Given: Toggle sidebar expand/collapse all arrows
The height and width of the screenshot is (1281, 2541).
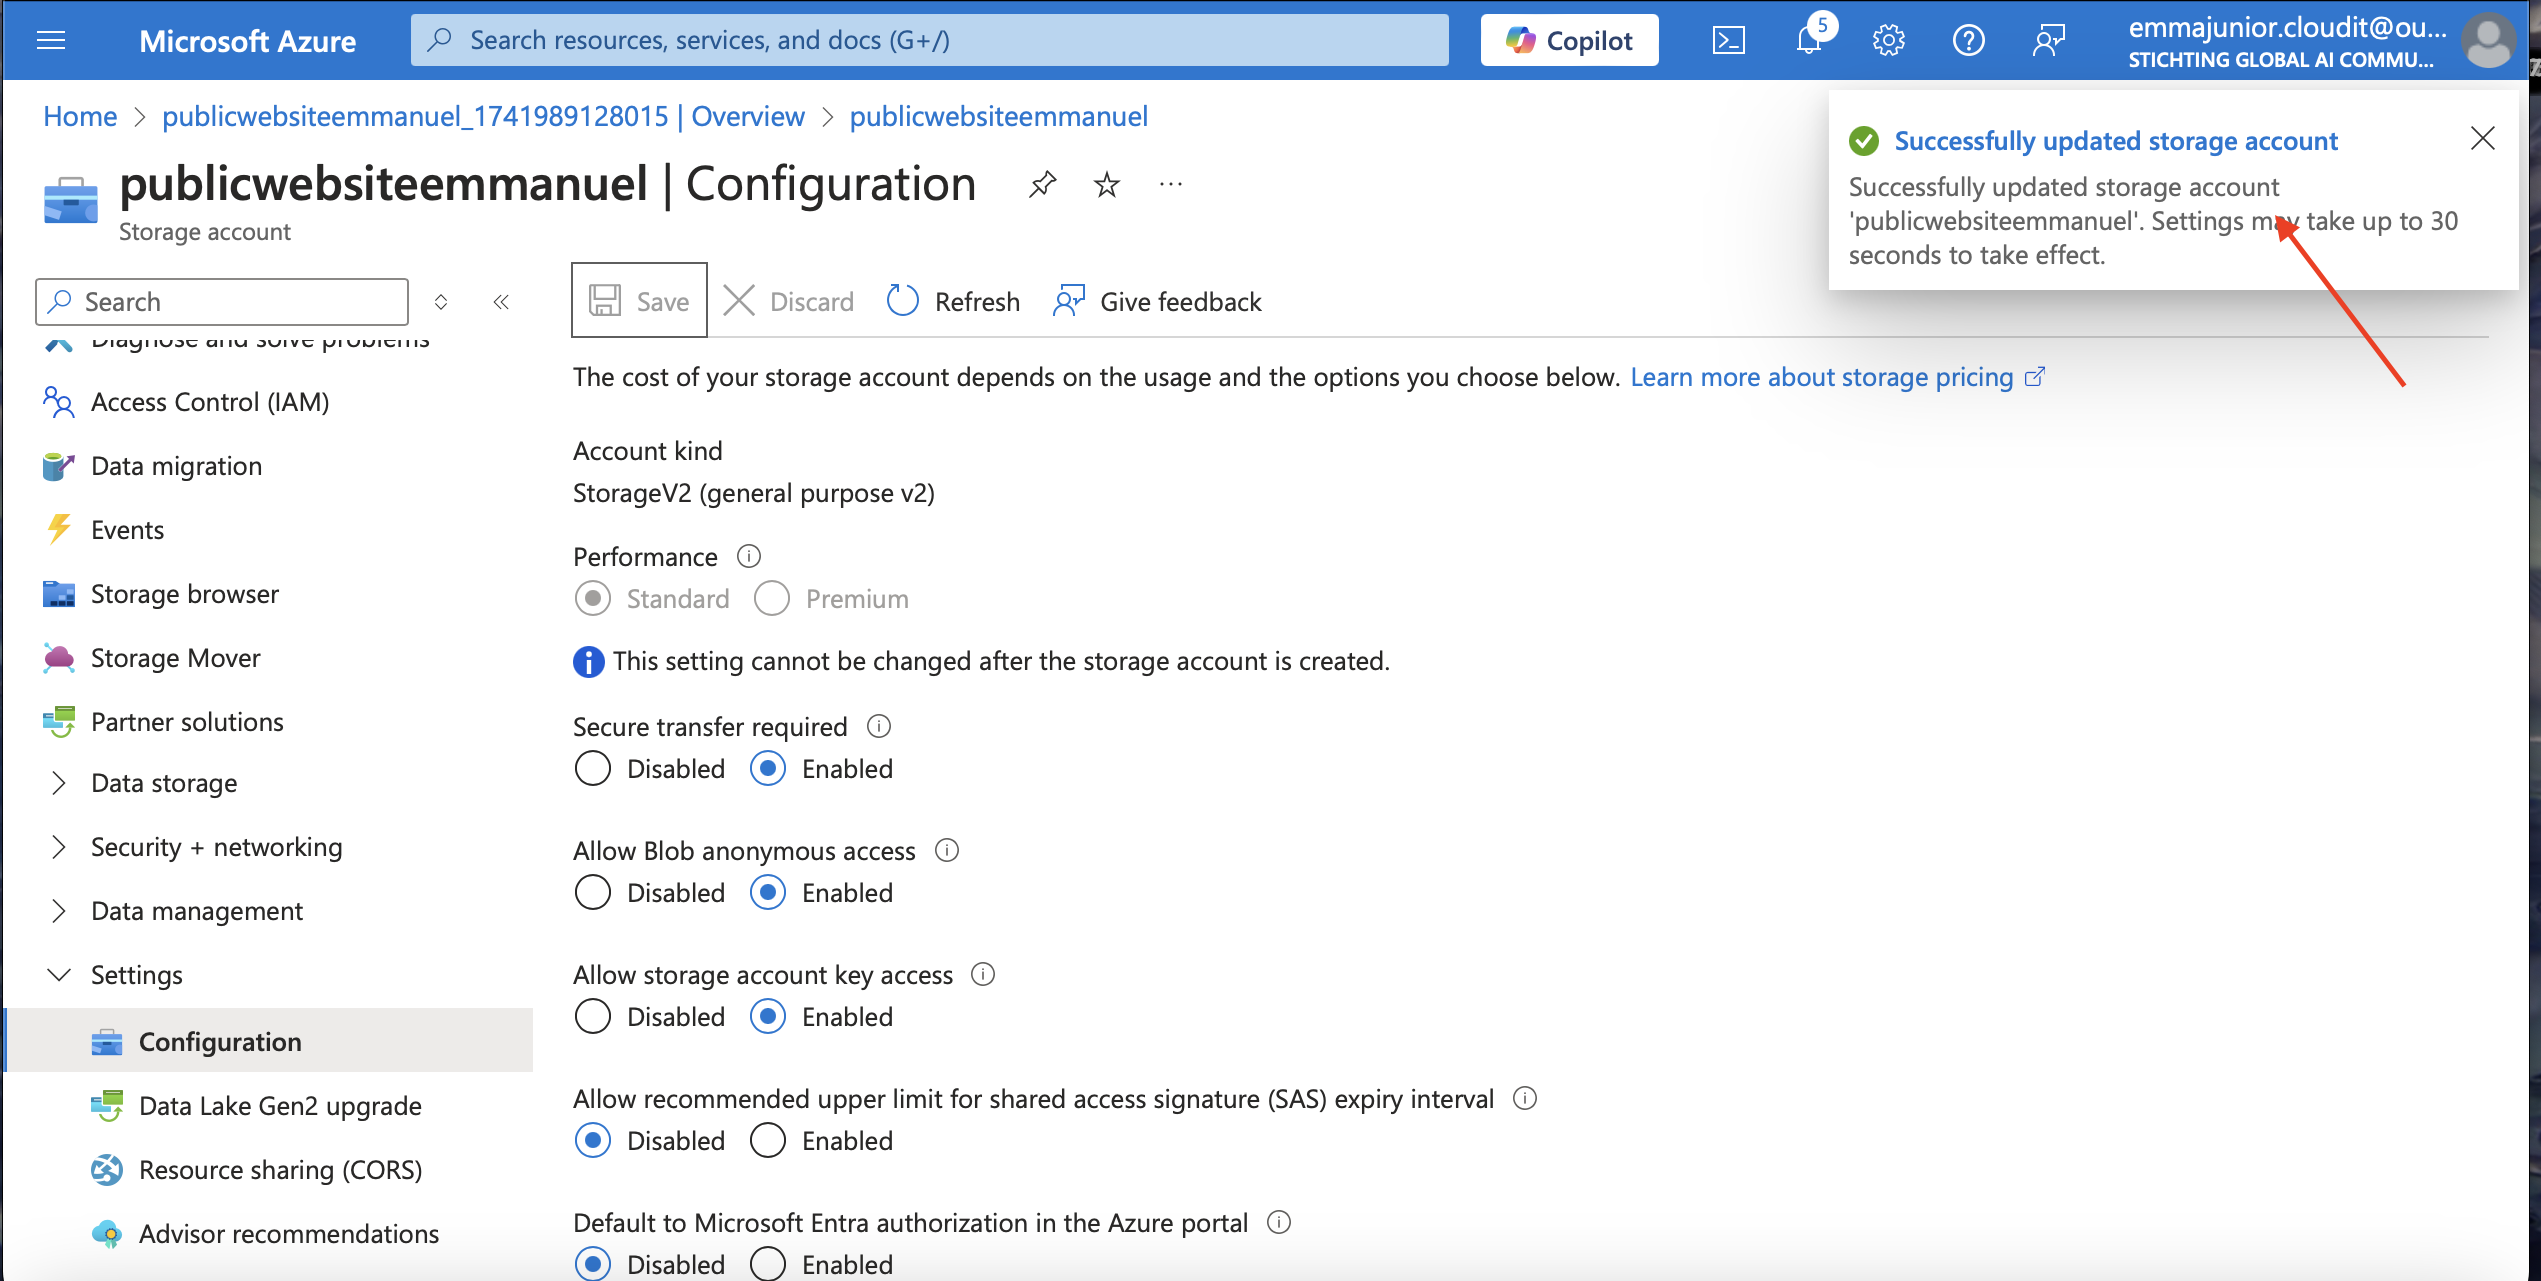Looking at the screenshot, I should 441,302.
